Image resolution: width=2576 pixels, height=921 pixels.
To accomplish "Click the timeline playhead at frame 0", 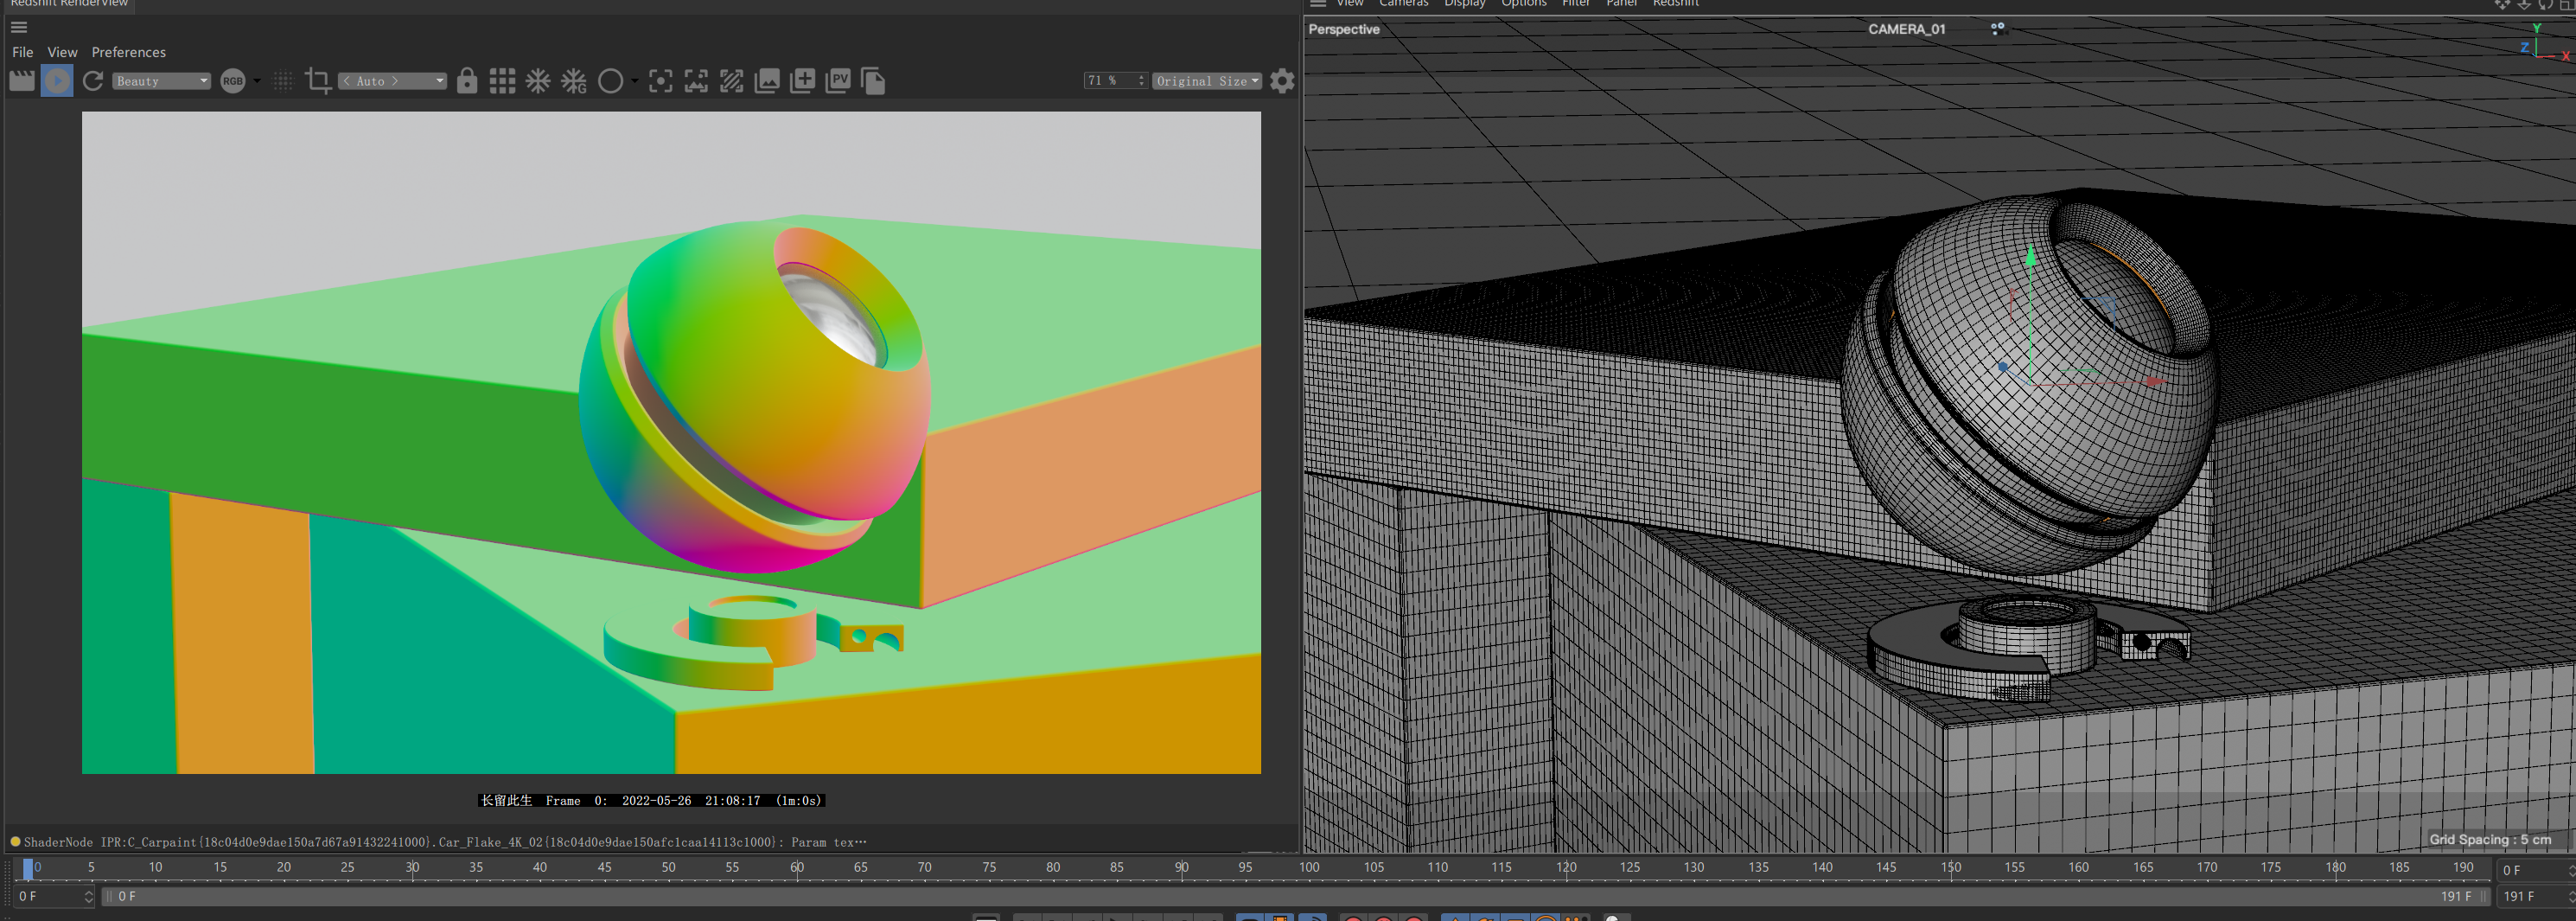I will (x=28, y=868).
